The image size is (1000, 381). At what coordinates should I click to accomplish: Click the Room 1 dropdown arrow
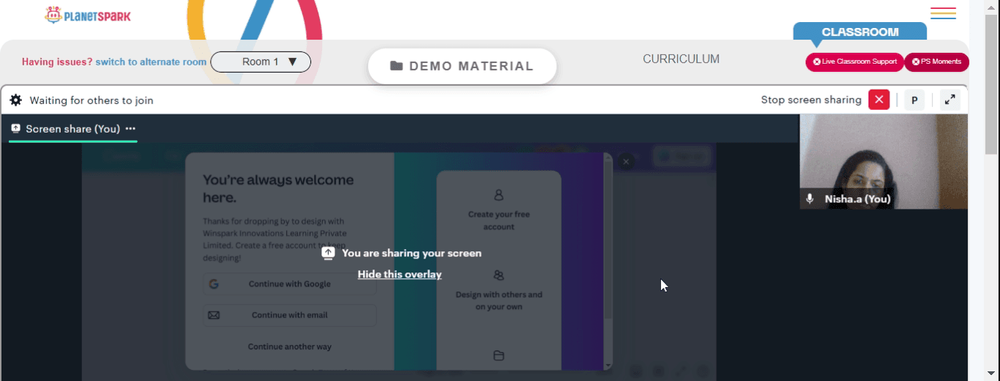(x=292, y=62)
